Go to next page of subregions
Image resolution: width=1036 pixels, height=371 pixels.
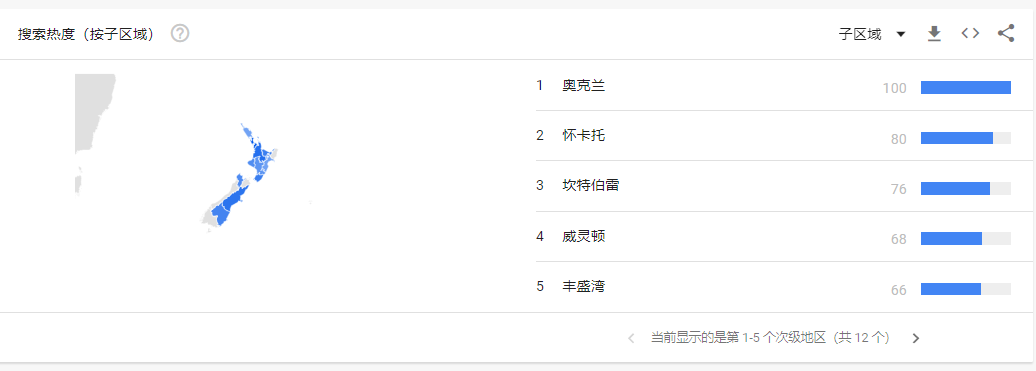[x=915, y=339]
